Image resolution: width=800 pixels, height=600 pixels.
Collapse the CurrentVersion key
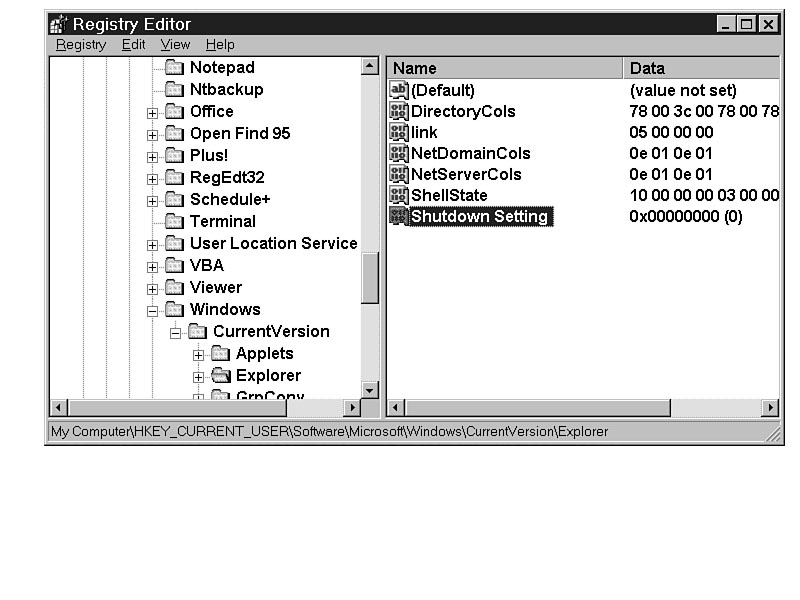tap(175, 332)
